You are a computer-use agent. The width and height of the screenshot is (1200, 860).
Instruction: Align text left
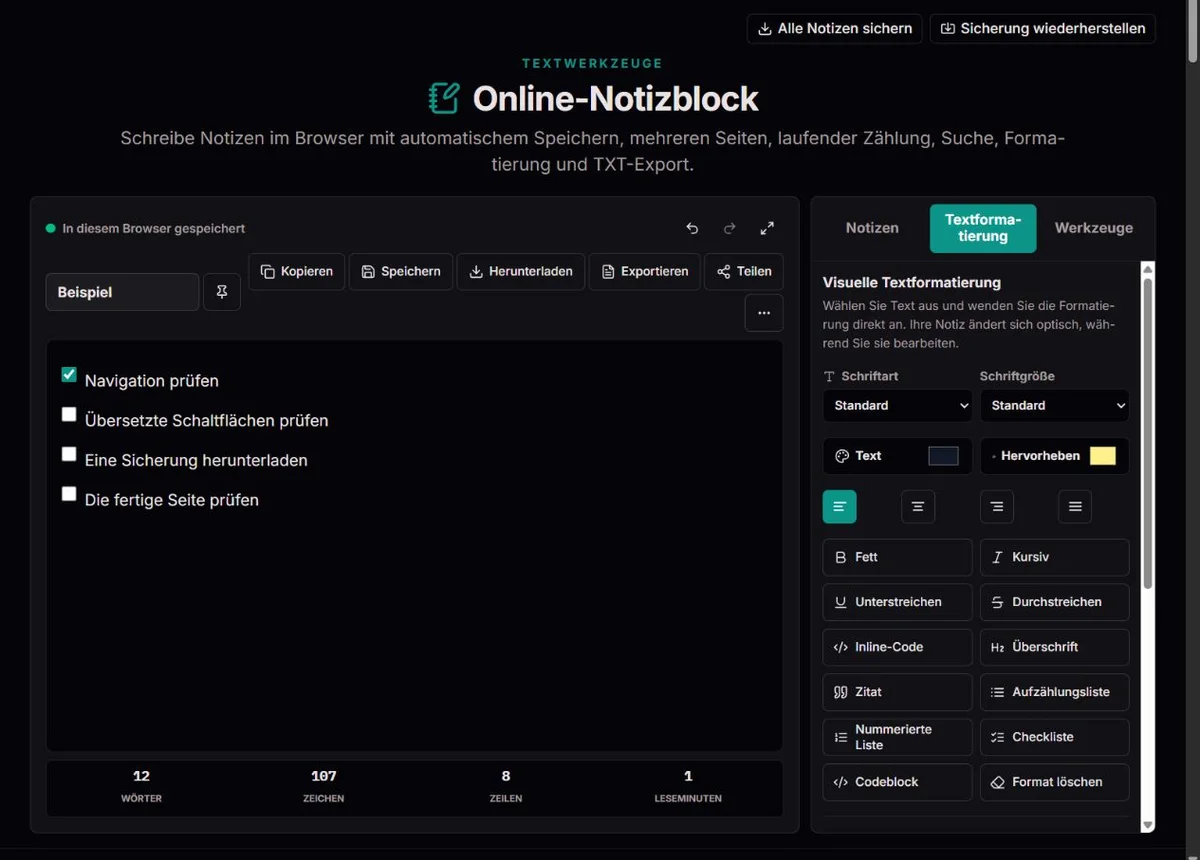[840, 507]
